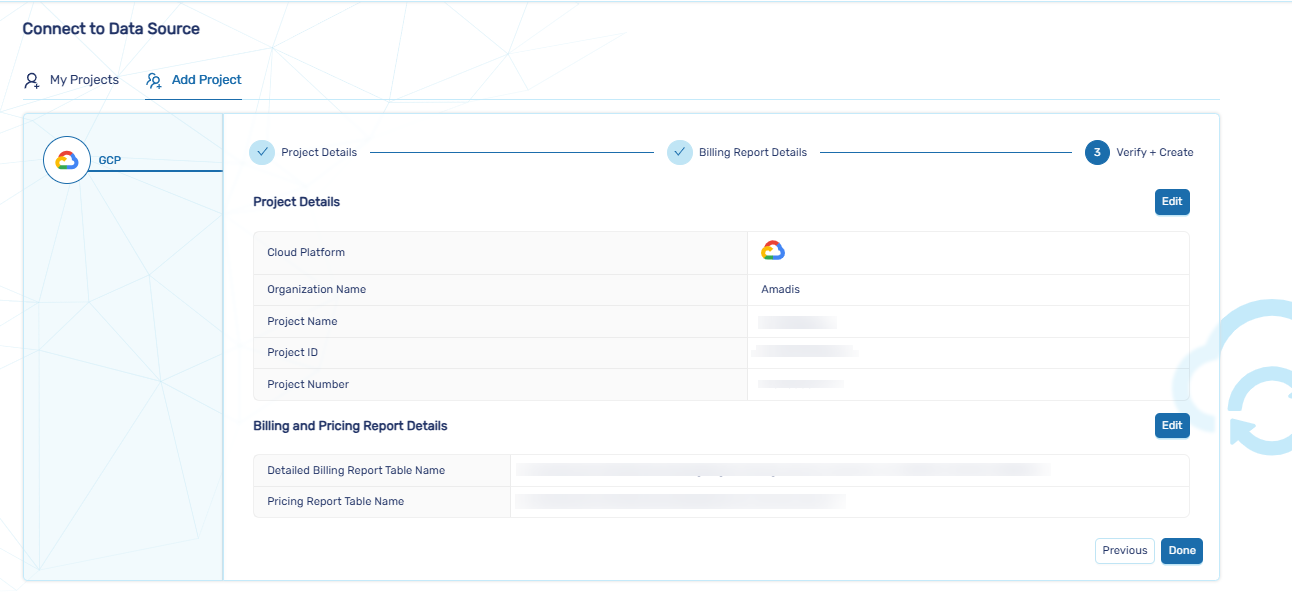The height and width of the screenshot is (593, 1292).
Task: Jump to the Project Details step label
Action: [x=319, y=152]
